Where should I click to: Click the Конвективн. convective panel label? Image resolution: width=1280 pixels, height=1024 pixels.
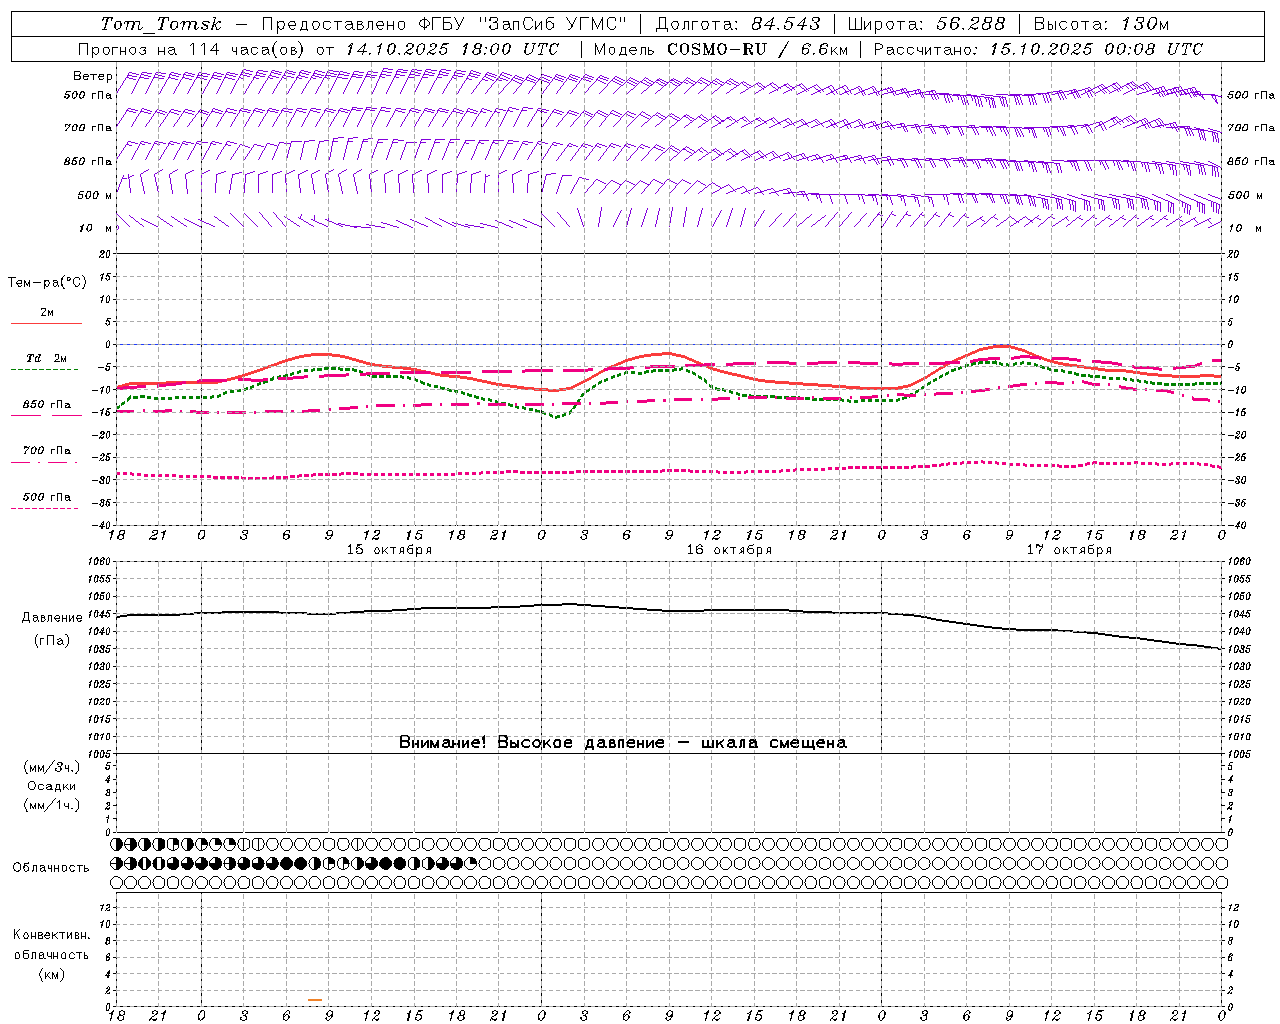[51, 935]
